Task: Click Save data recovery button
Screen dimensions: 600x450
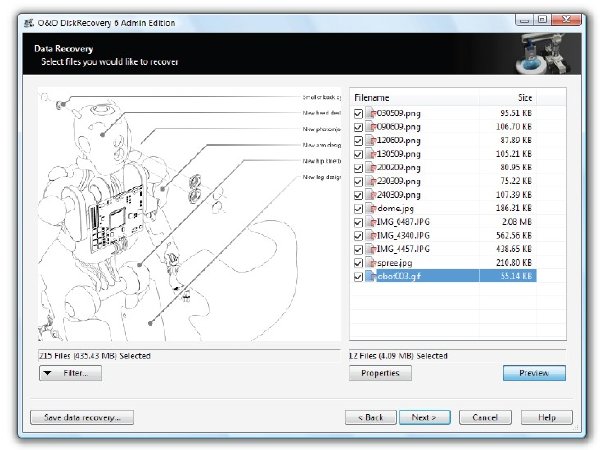Action: (82, 417)
